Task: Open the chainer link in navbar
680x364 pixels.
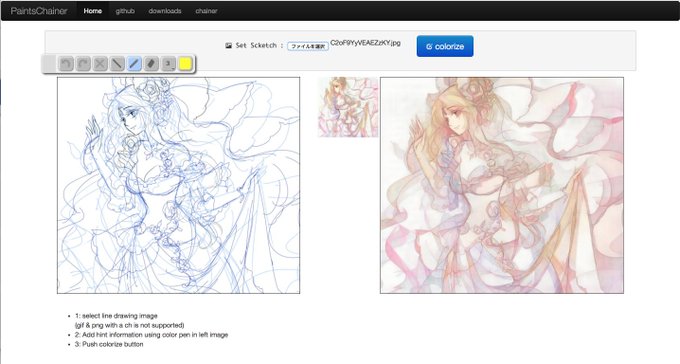Action: click(x=206, y=11)
